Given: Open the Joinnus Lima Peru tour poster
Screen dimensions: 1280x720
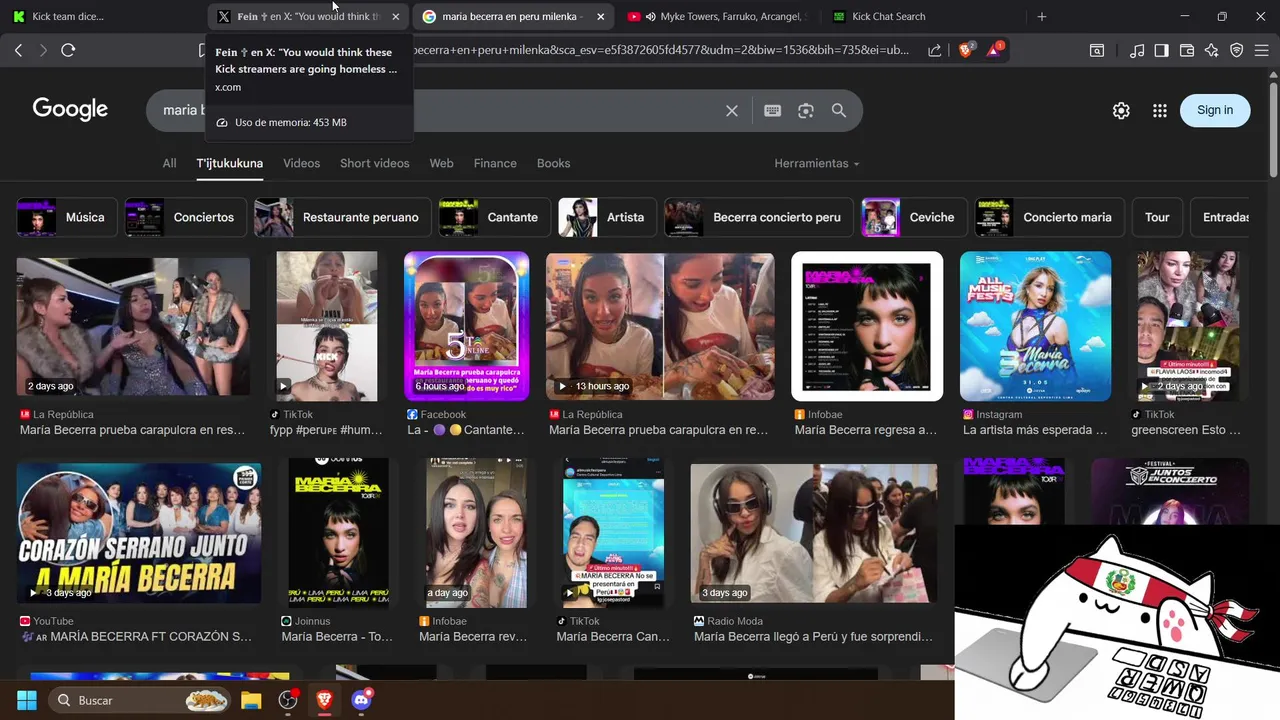Looking at the screenshot, I should (338, 533).
